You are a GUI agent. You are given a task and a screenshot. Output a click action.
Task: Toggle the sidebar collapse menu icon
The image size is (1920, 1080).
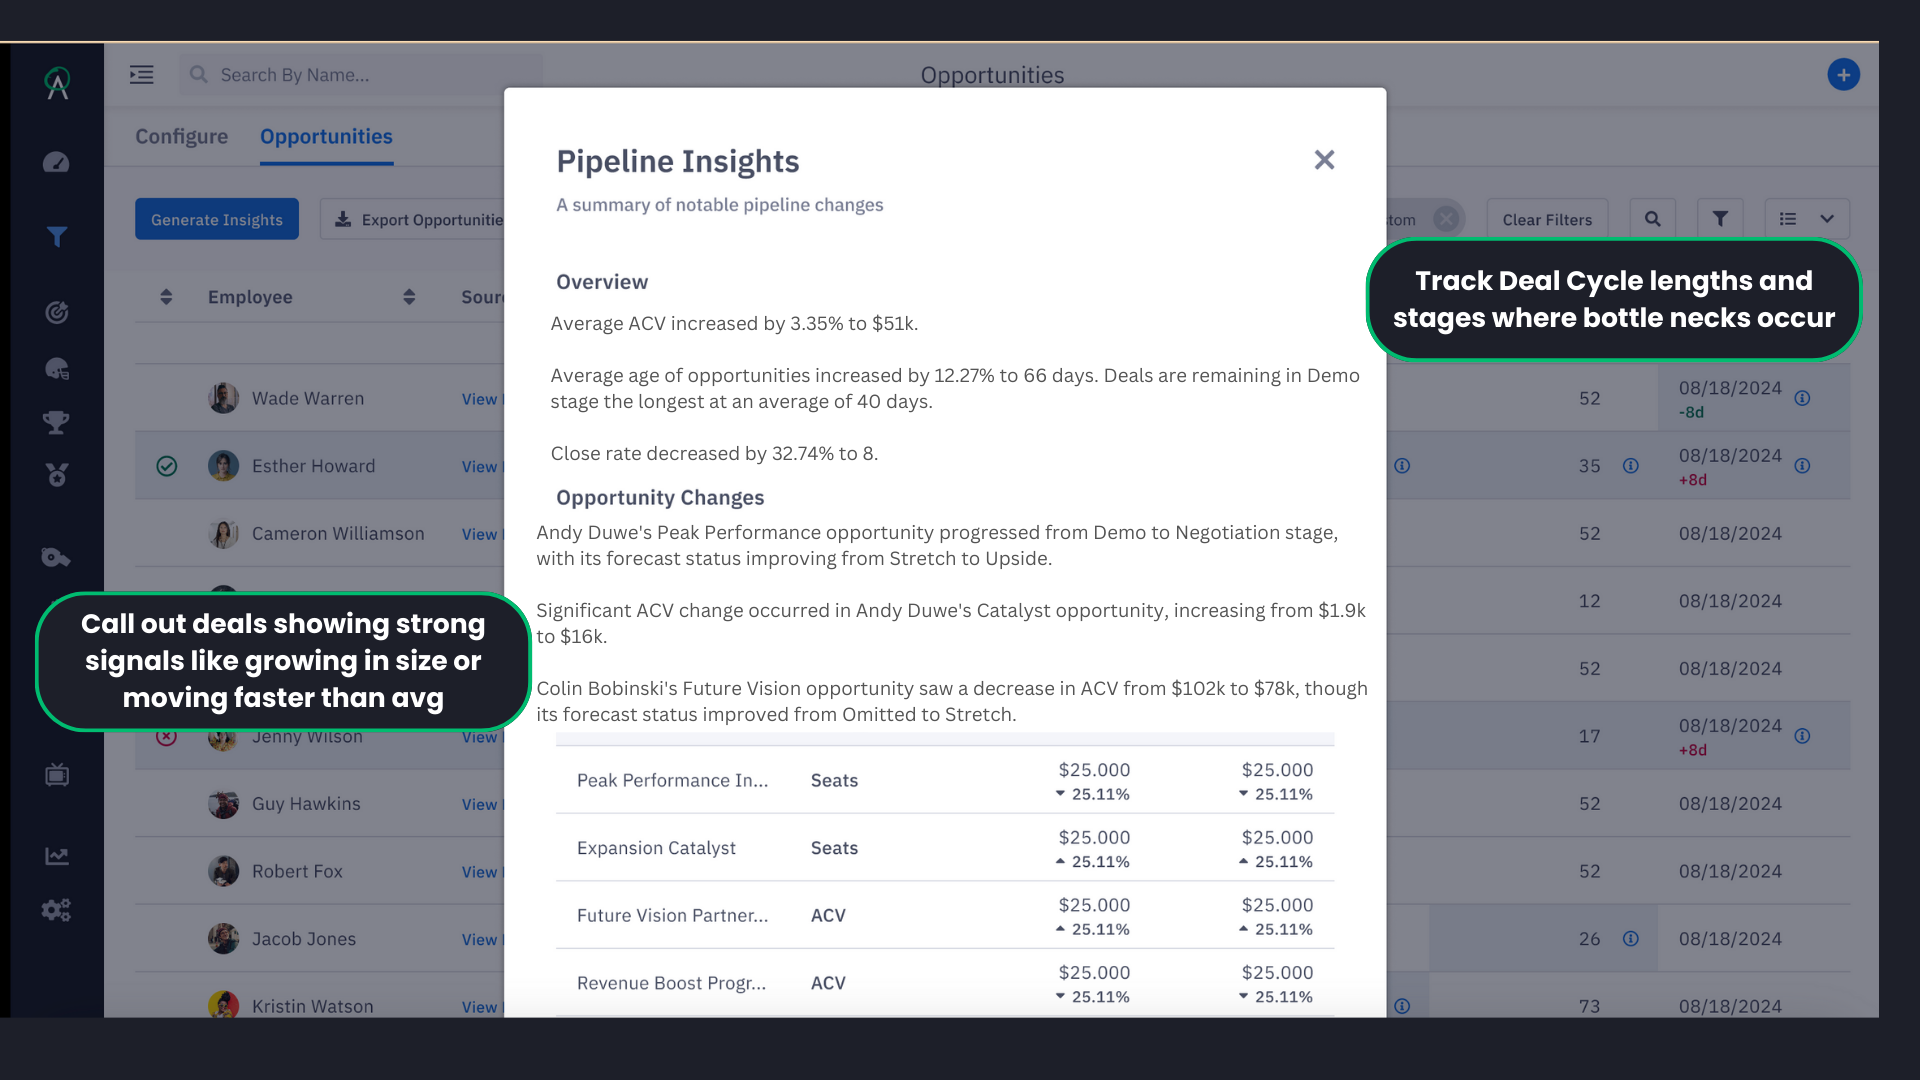[142, 75]
